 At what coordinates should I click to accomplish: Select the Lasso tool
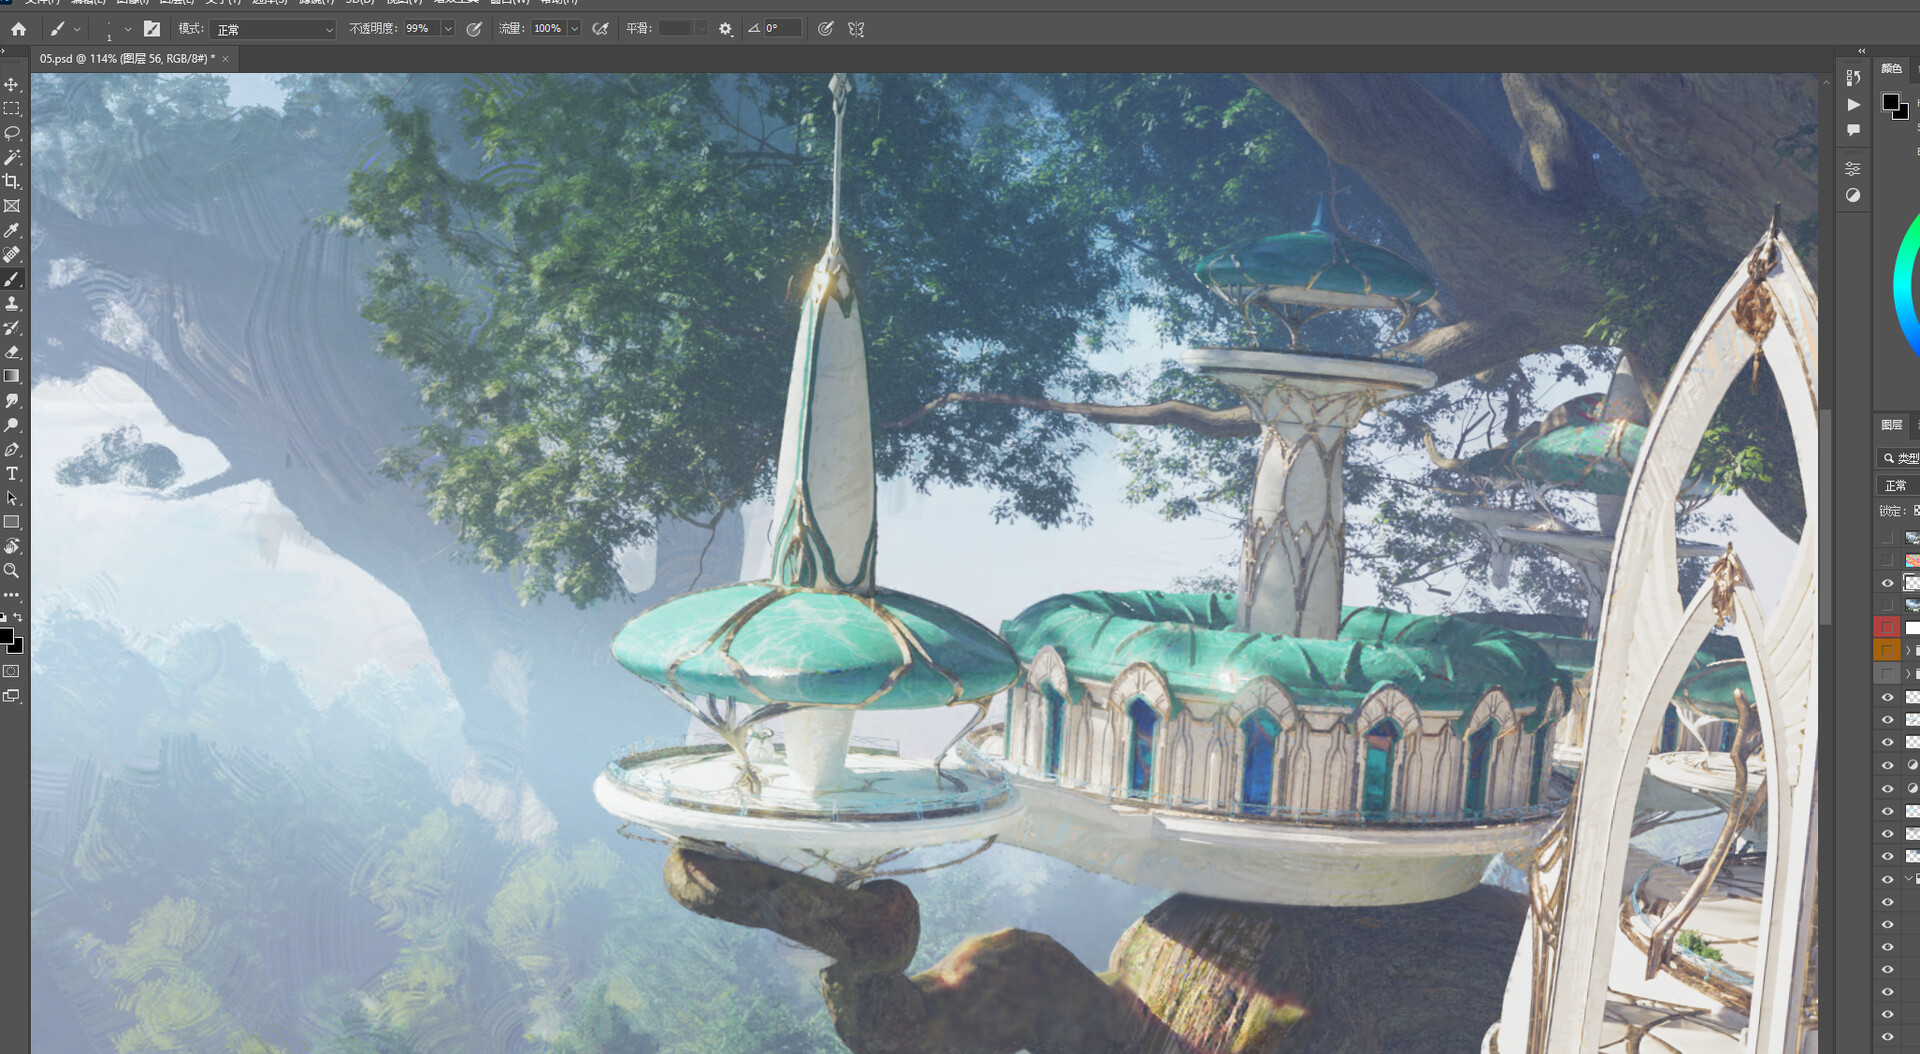point(12,133)
